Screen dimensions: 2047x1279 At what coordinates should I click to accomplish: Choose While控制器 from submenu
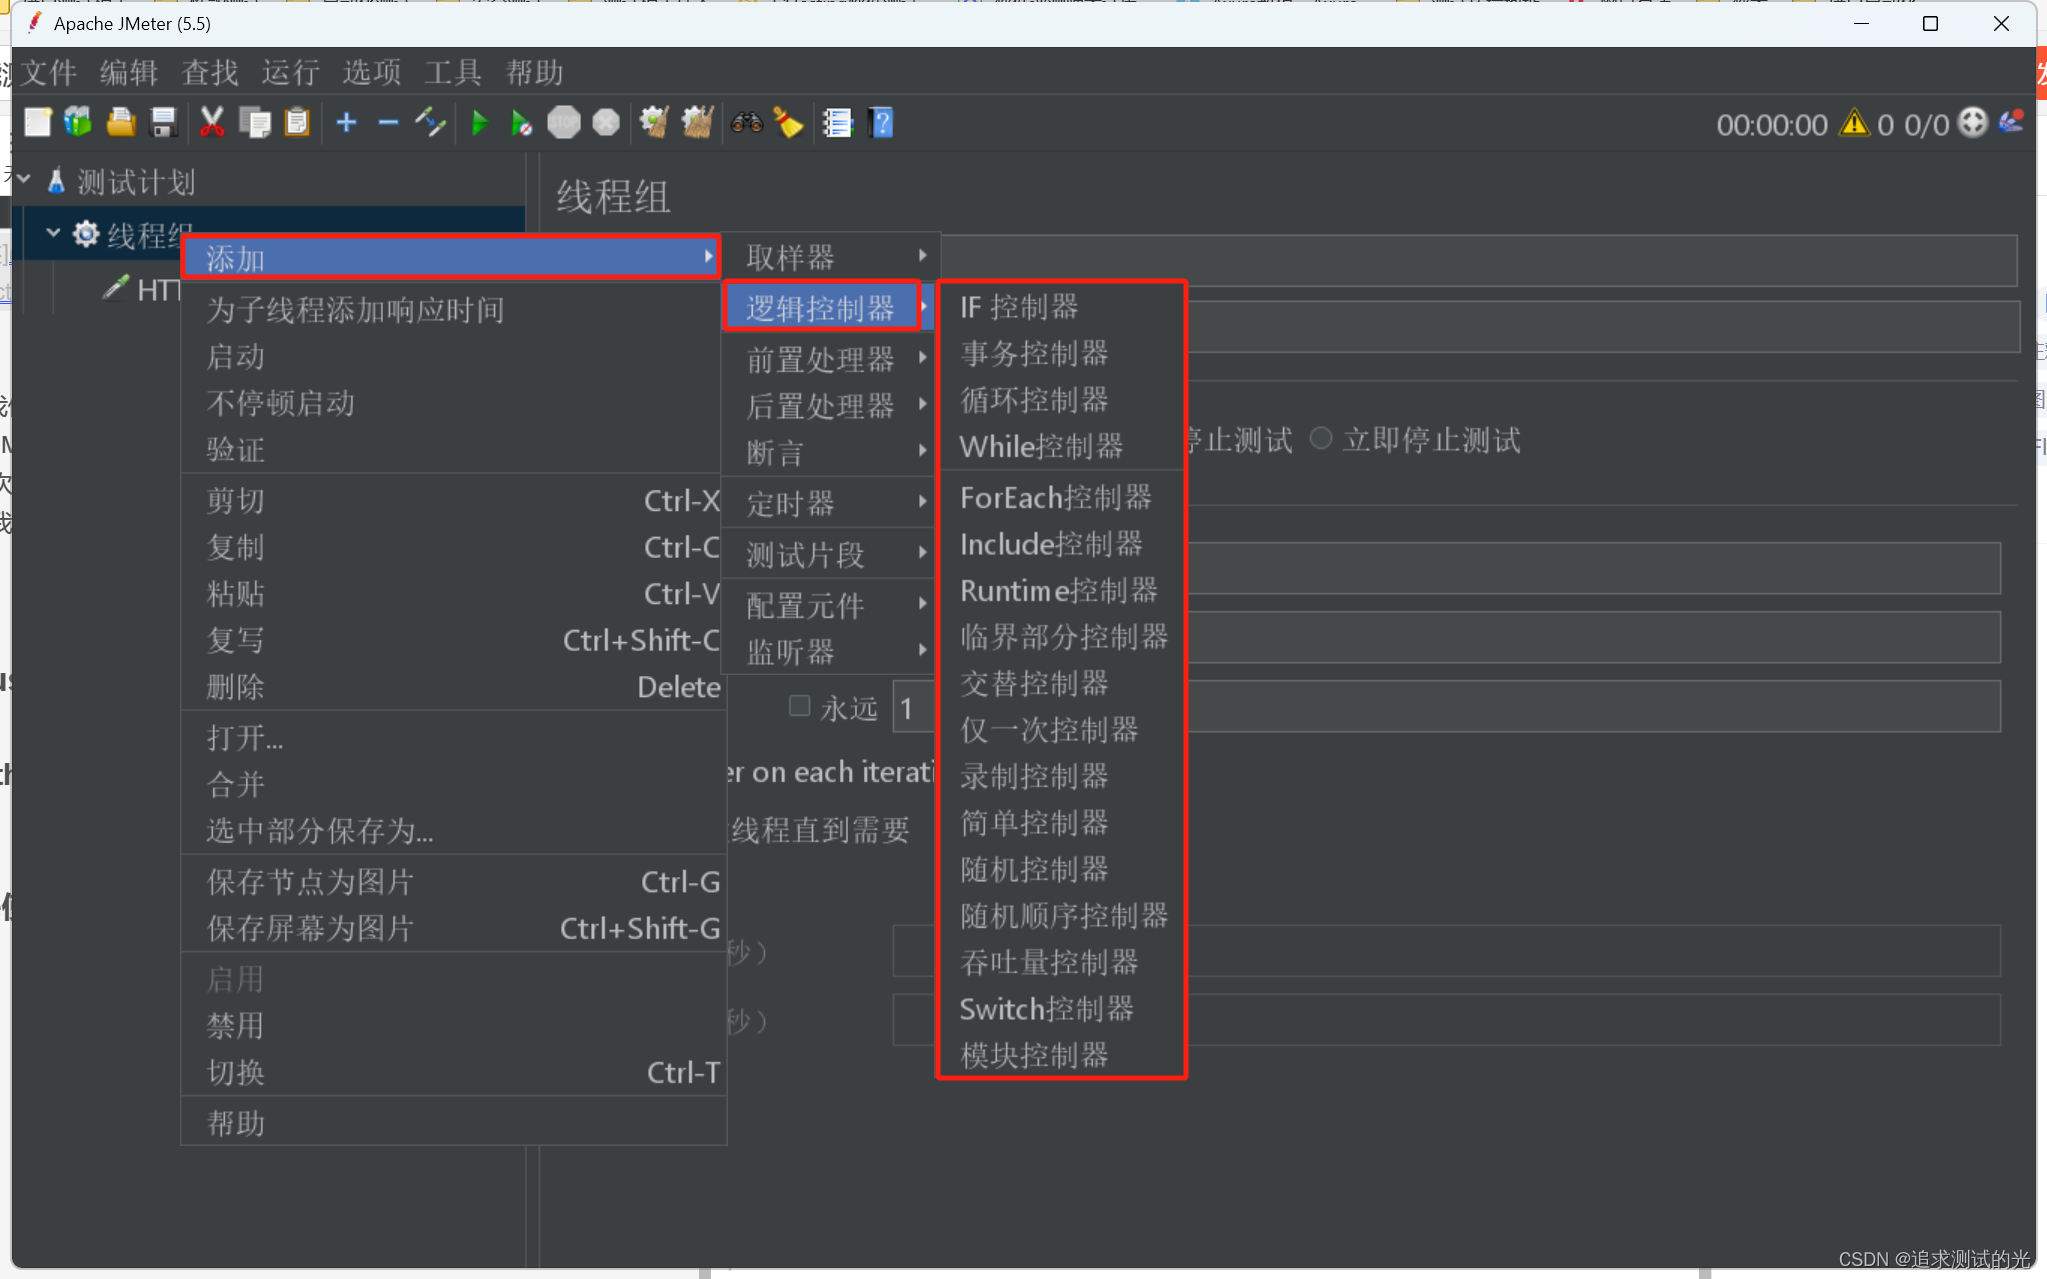(1061, 446)
